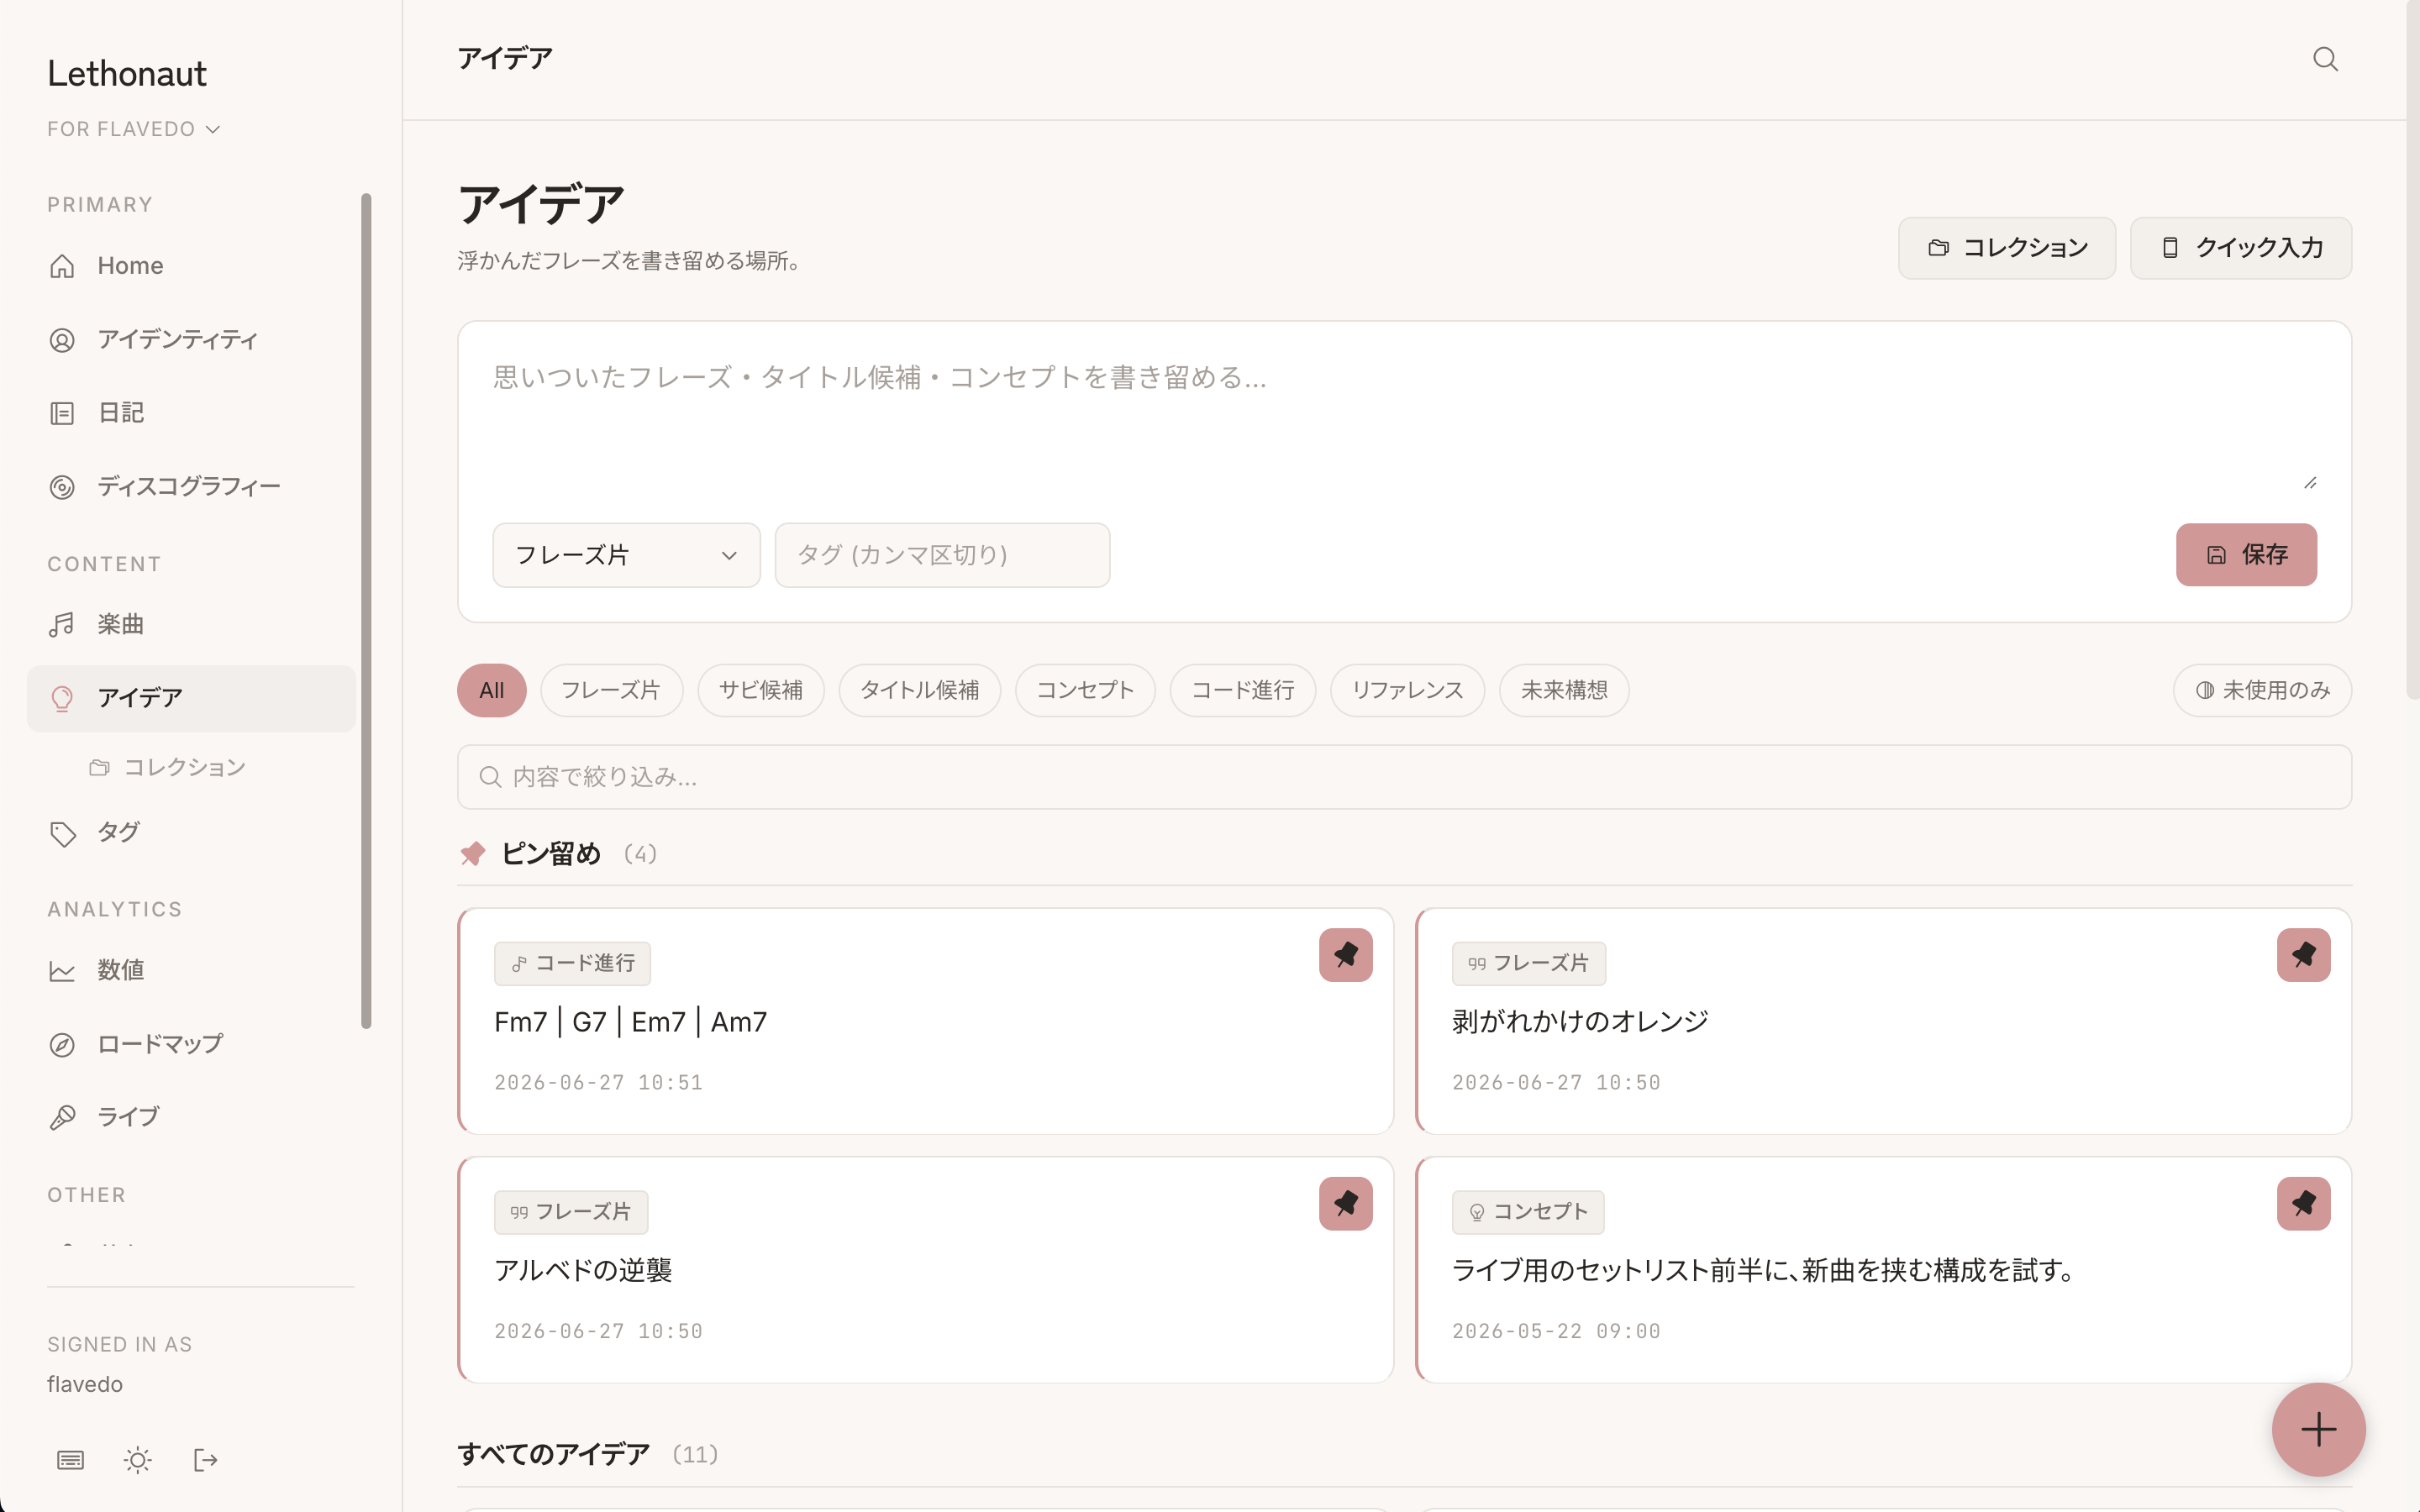
Task: Filter by リファレンス chip
Action: click(x=1407, y=690)
